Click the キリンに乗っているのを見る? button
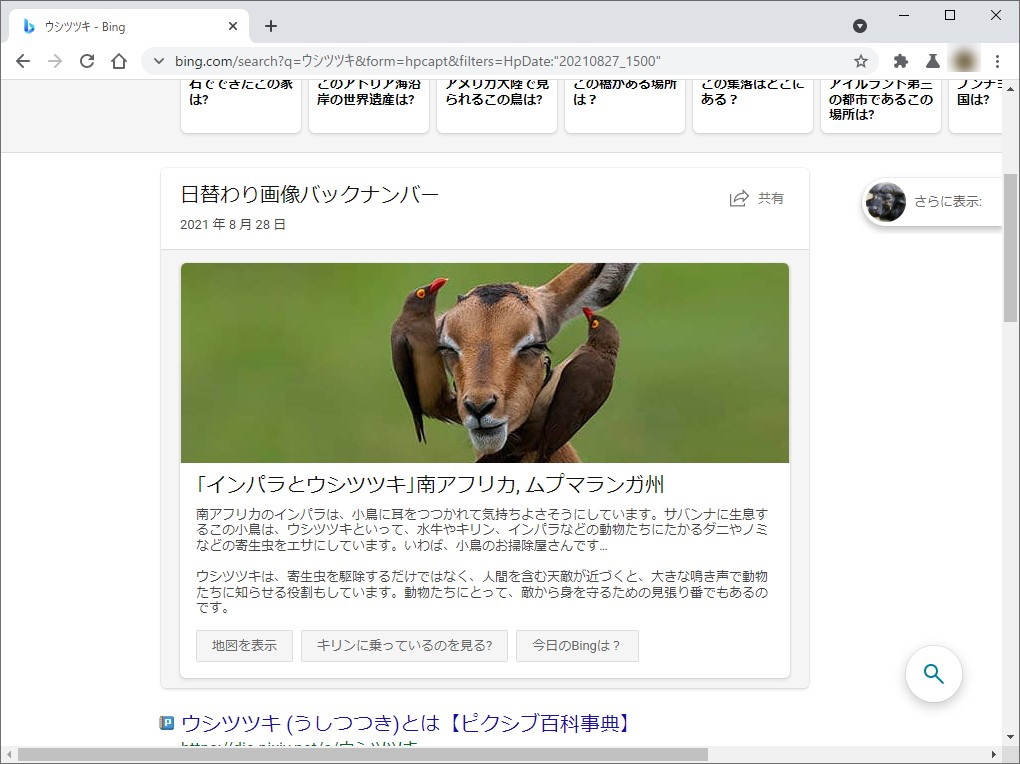1020x764 pixels. point(404,645)
